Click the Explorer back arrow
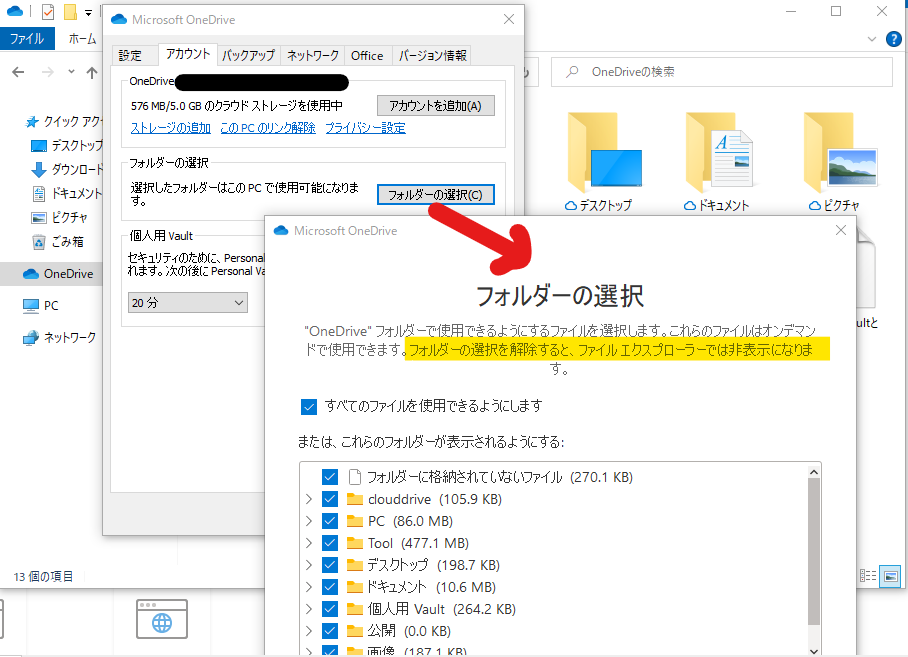Viewport: 908px width, 657px height. click(19, 72)
